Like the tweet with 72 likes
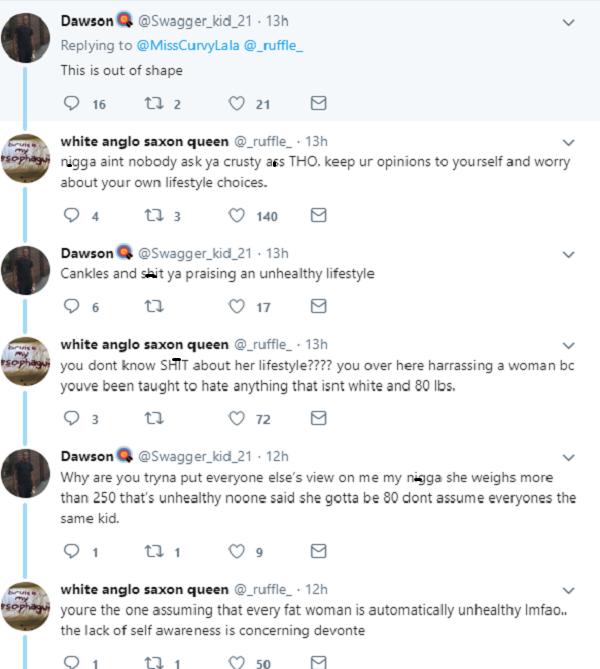 238,419
